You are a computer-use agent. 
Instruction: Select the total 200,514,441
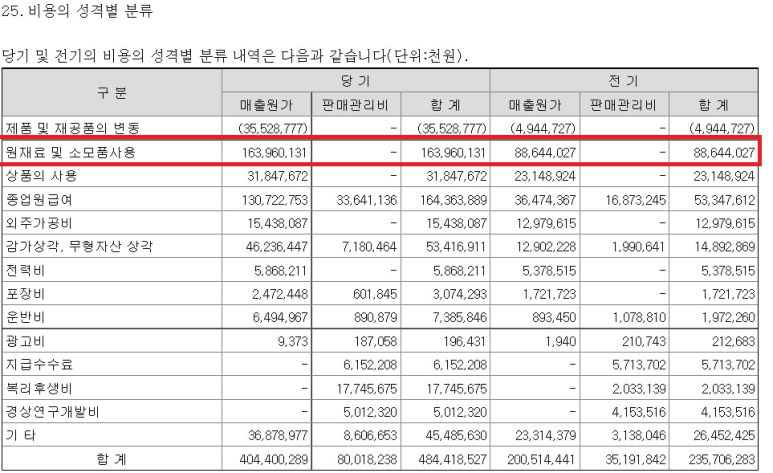pos(541,459)
